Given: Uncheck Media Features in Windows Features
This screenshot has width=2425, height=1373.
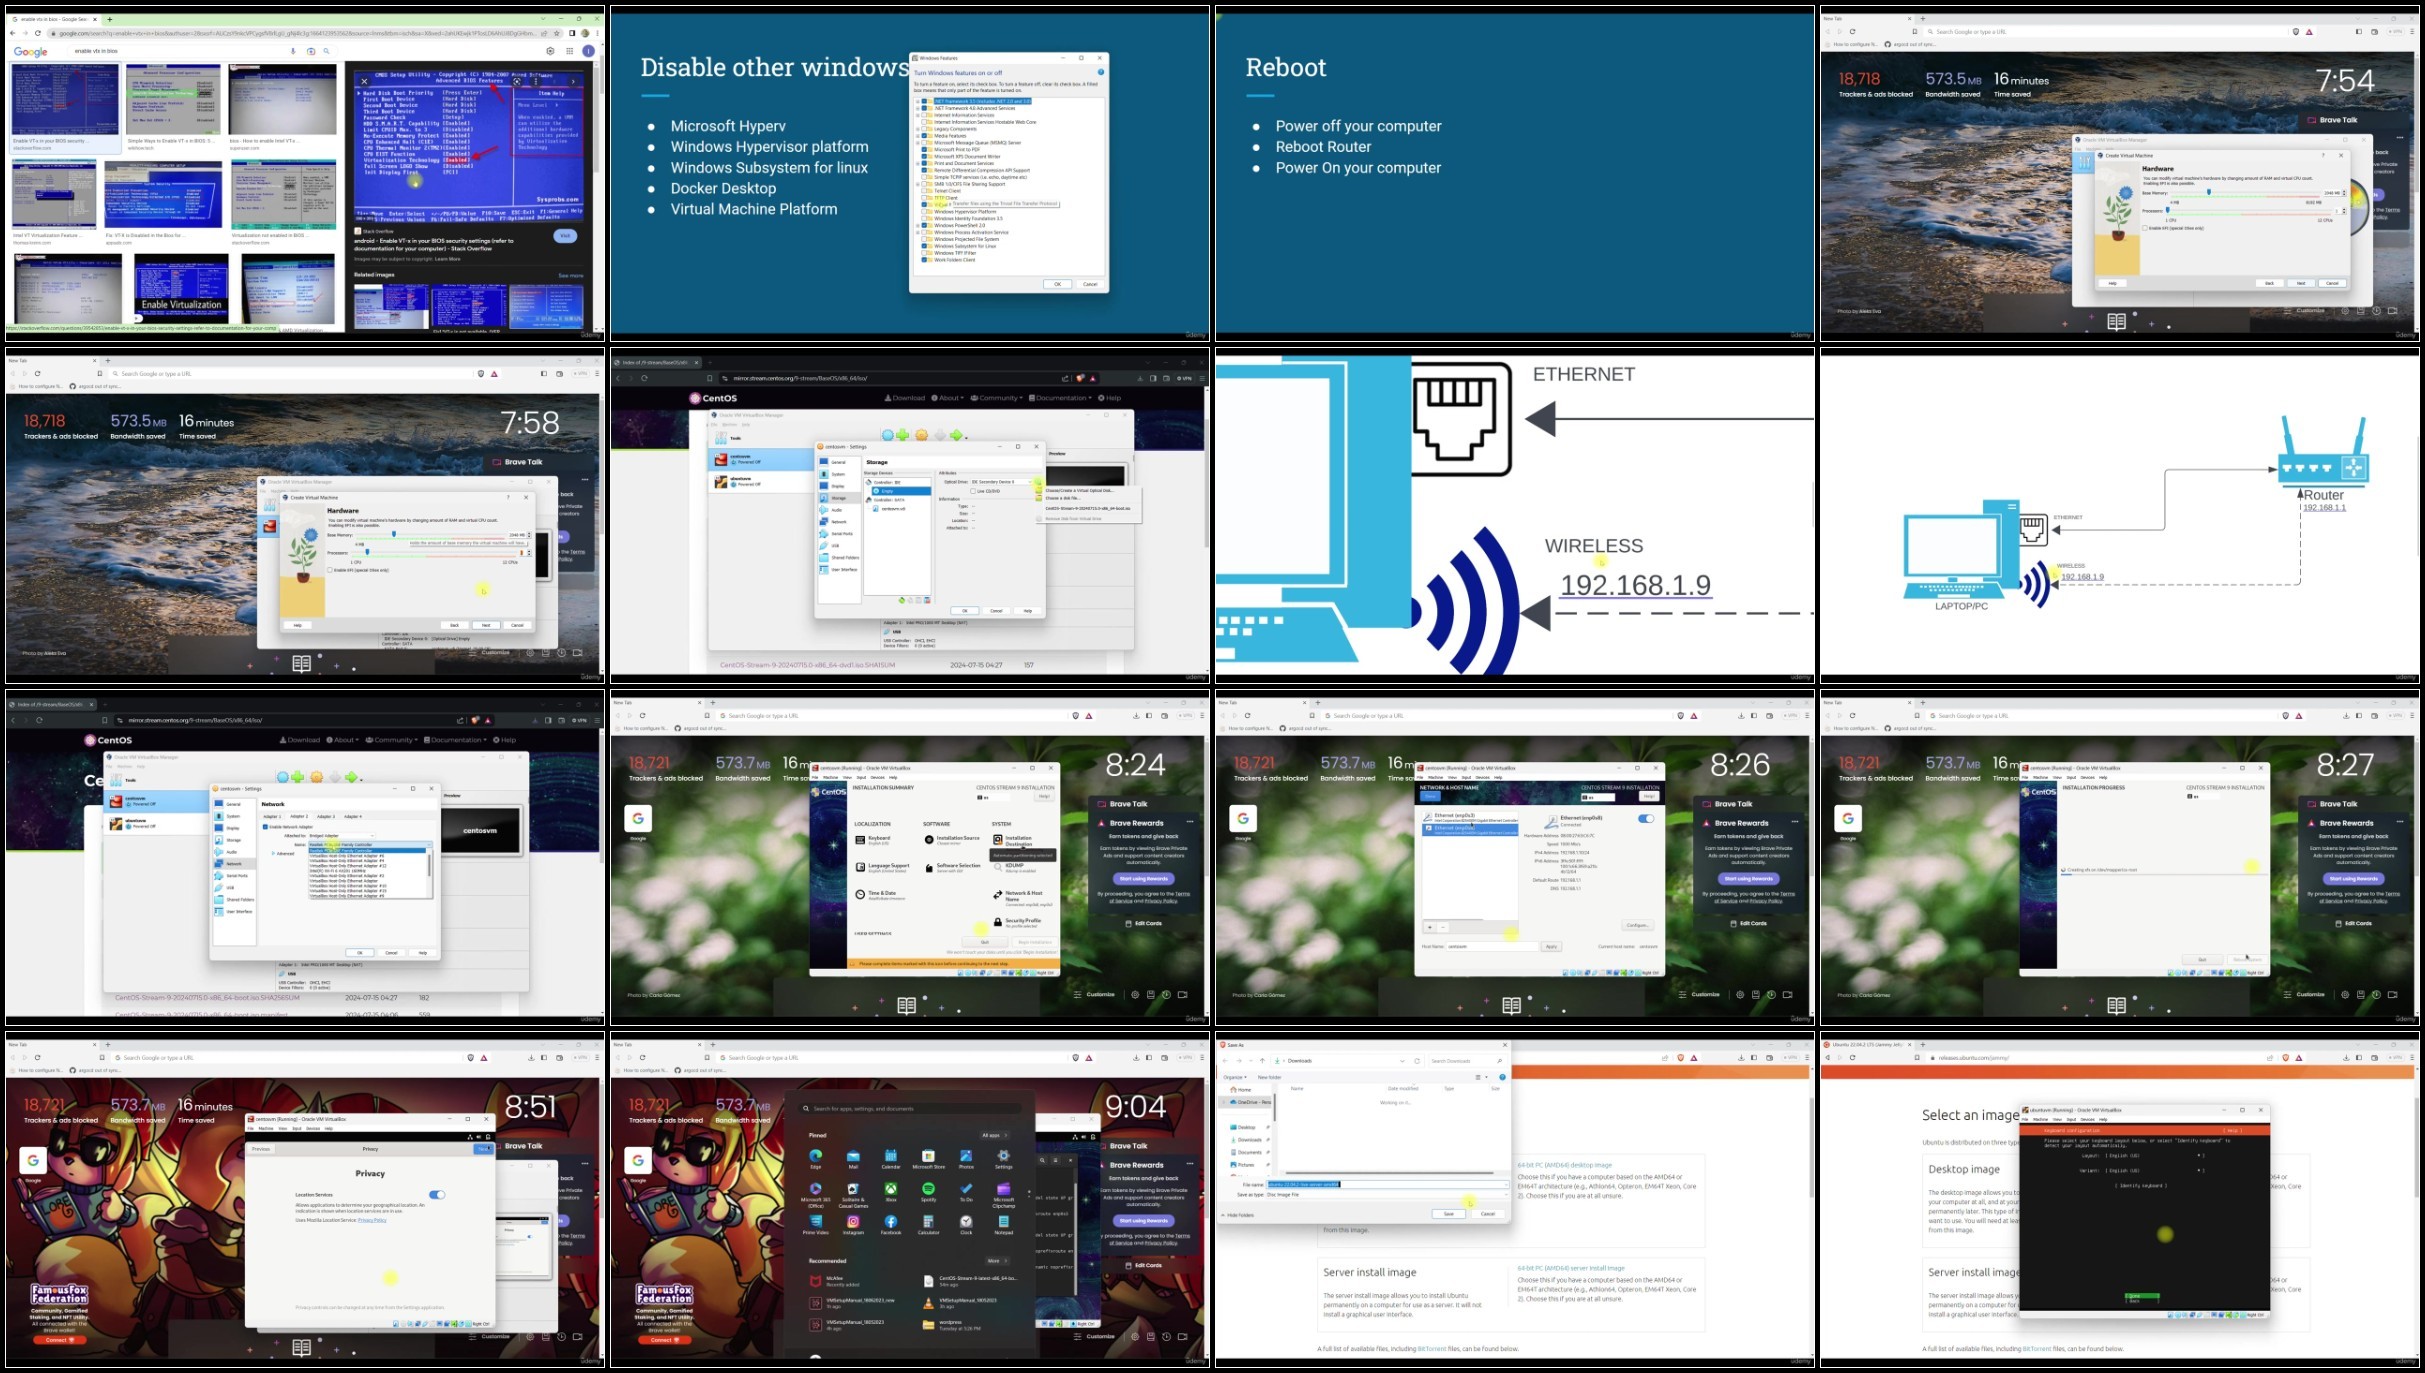Looking at the screenshot, I should [x=925, y=136].
